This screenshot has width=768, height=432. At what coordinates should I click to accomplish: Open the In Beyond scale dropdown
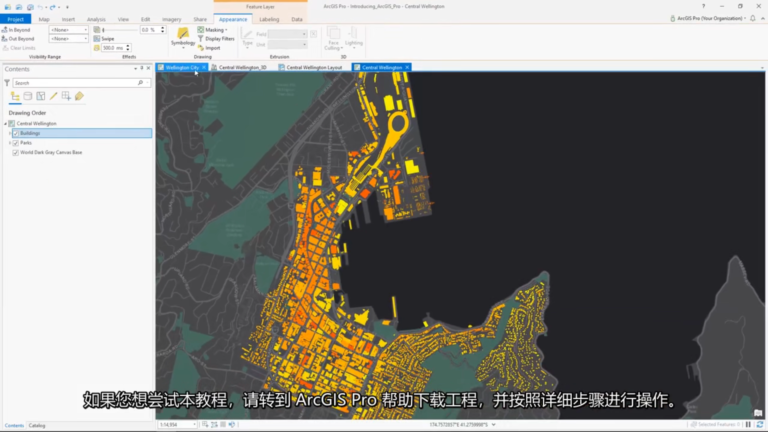tap(85, 30)
